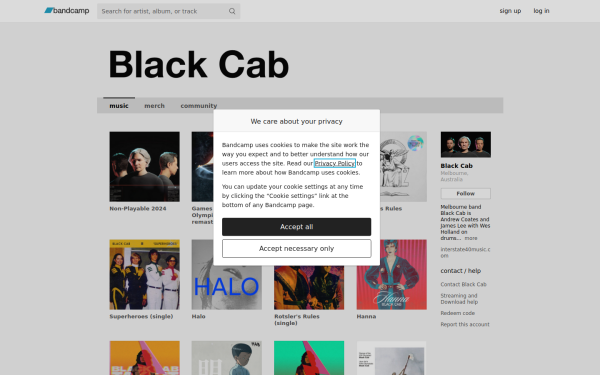Open the sign up link
This screenshot has height=375, width=600.
tap(510, 11)
